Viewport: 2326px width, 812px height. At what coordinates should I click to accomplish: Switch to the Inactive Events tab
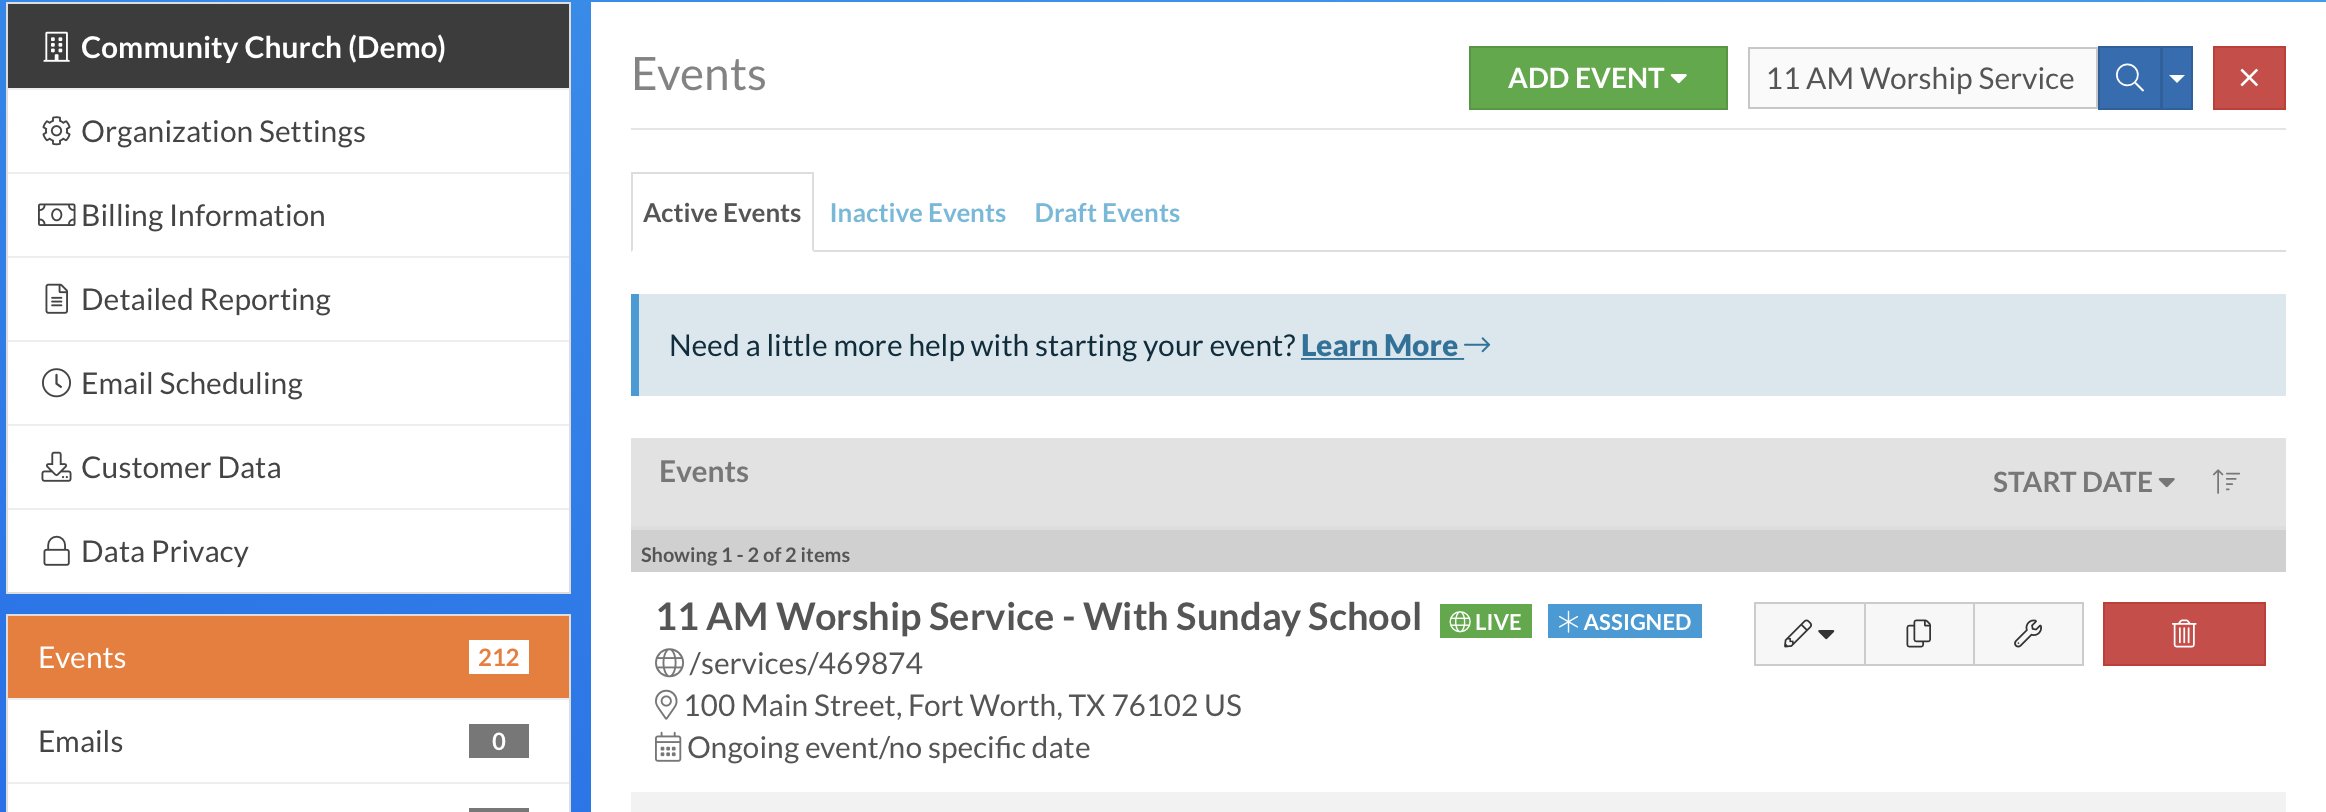tap(917, 213)
